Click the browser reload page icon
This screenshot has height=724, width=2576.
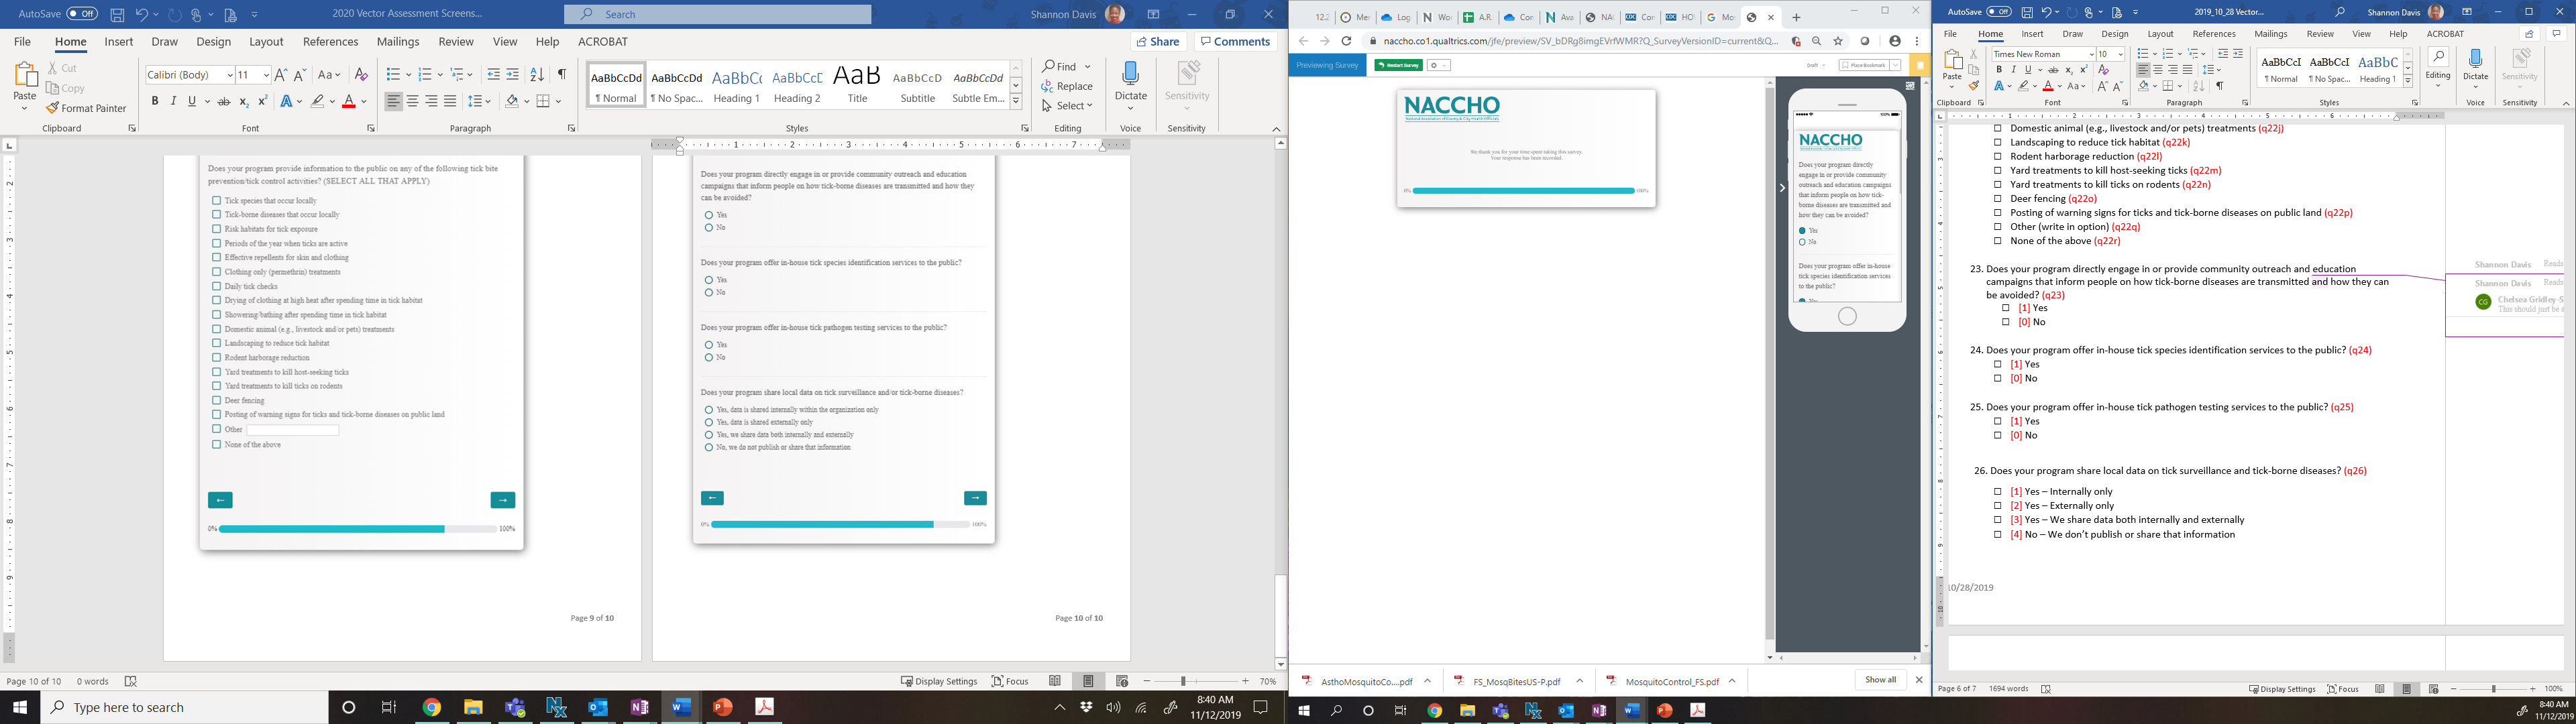[x=1346, y=41]
